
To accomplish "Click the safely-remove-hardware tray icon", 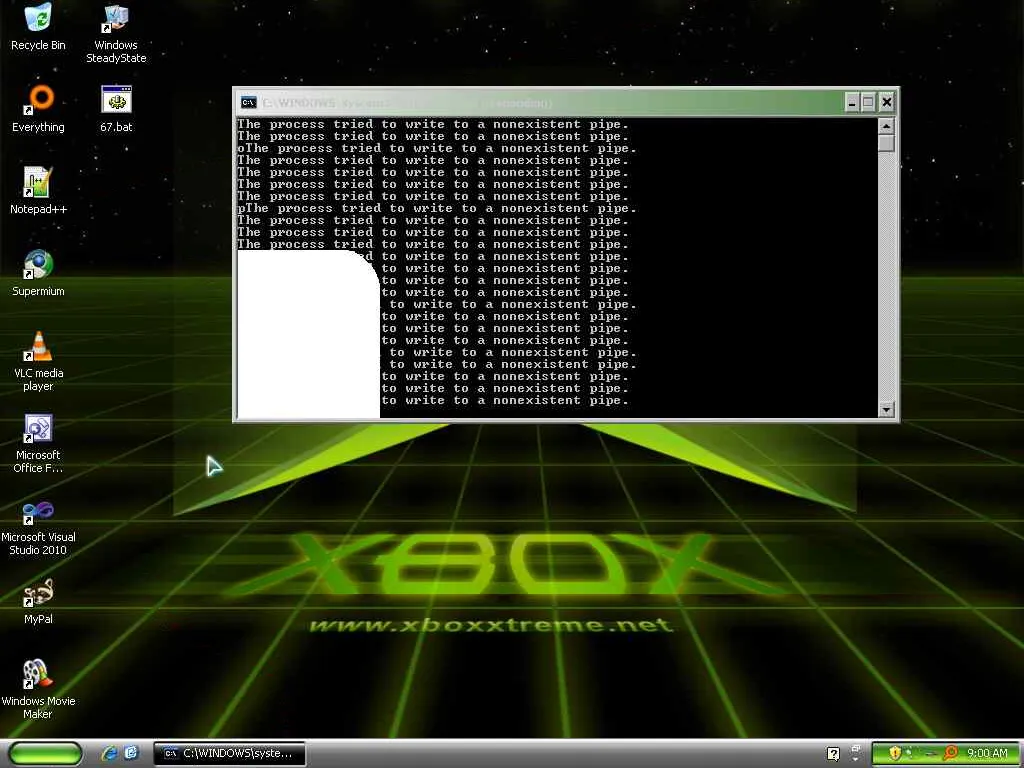I will [930, 753].
